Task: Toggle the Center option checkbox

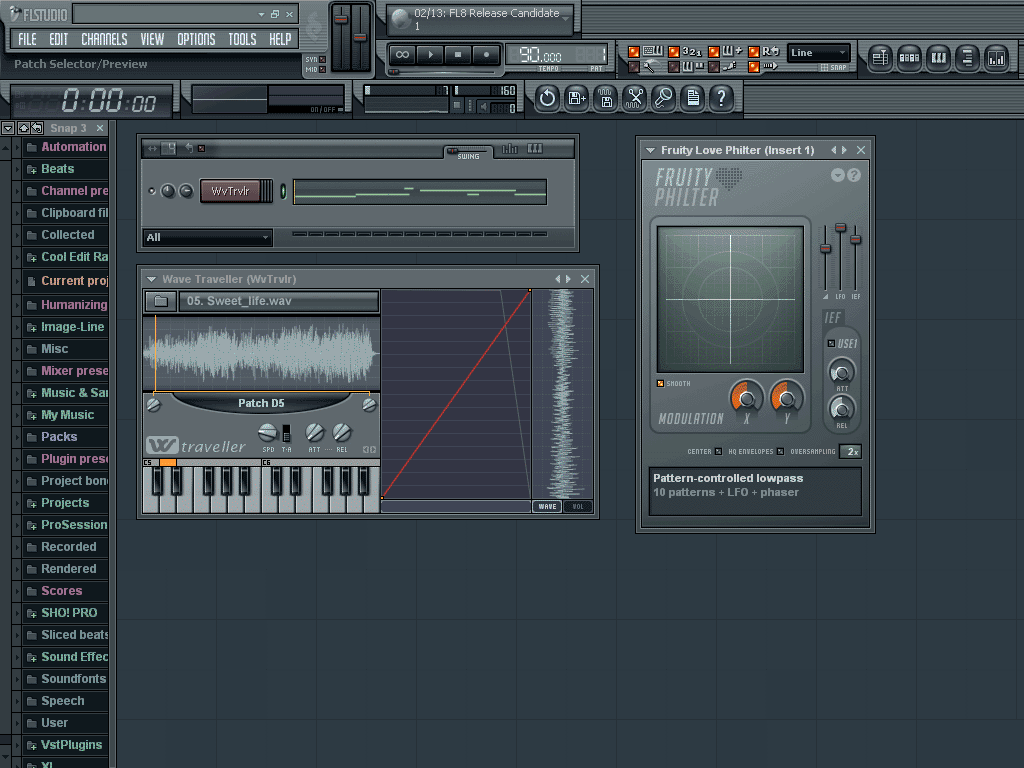Action: point(718,451)
